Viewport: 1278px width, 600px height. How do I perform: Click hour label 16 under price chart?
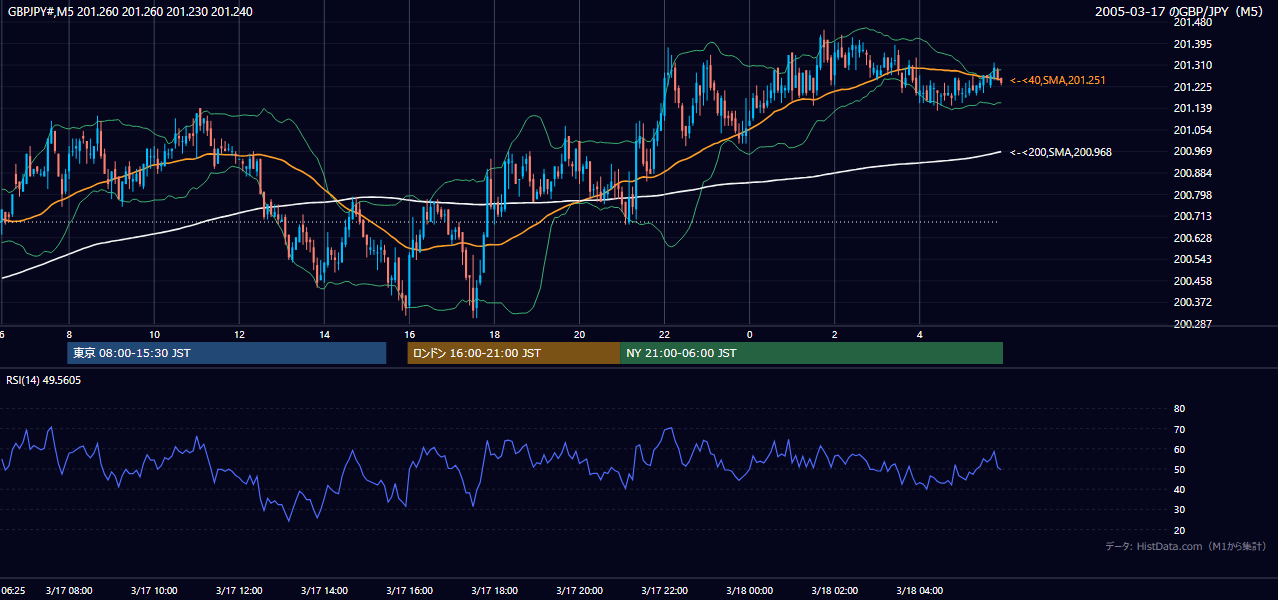(x=409, y=334)
